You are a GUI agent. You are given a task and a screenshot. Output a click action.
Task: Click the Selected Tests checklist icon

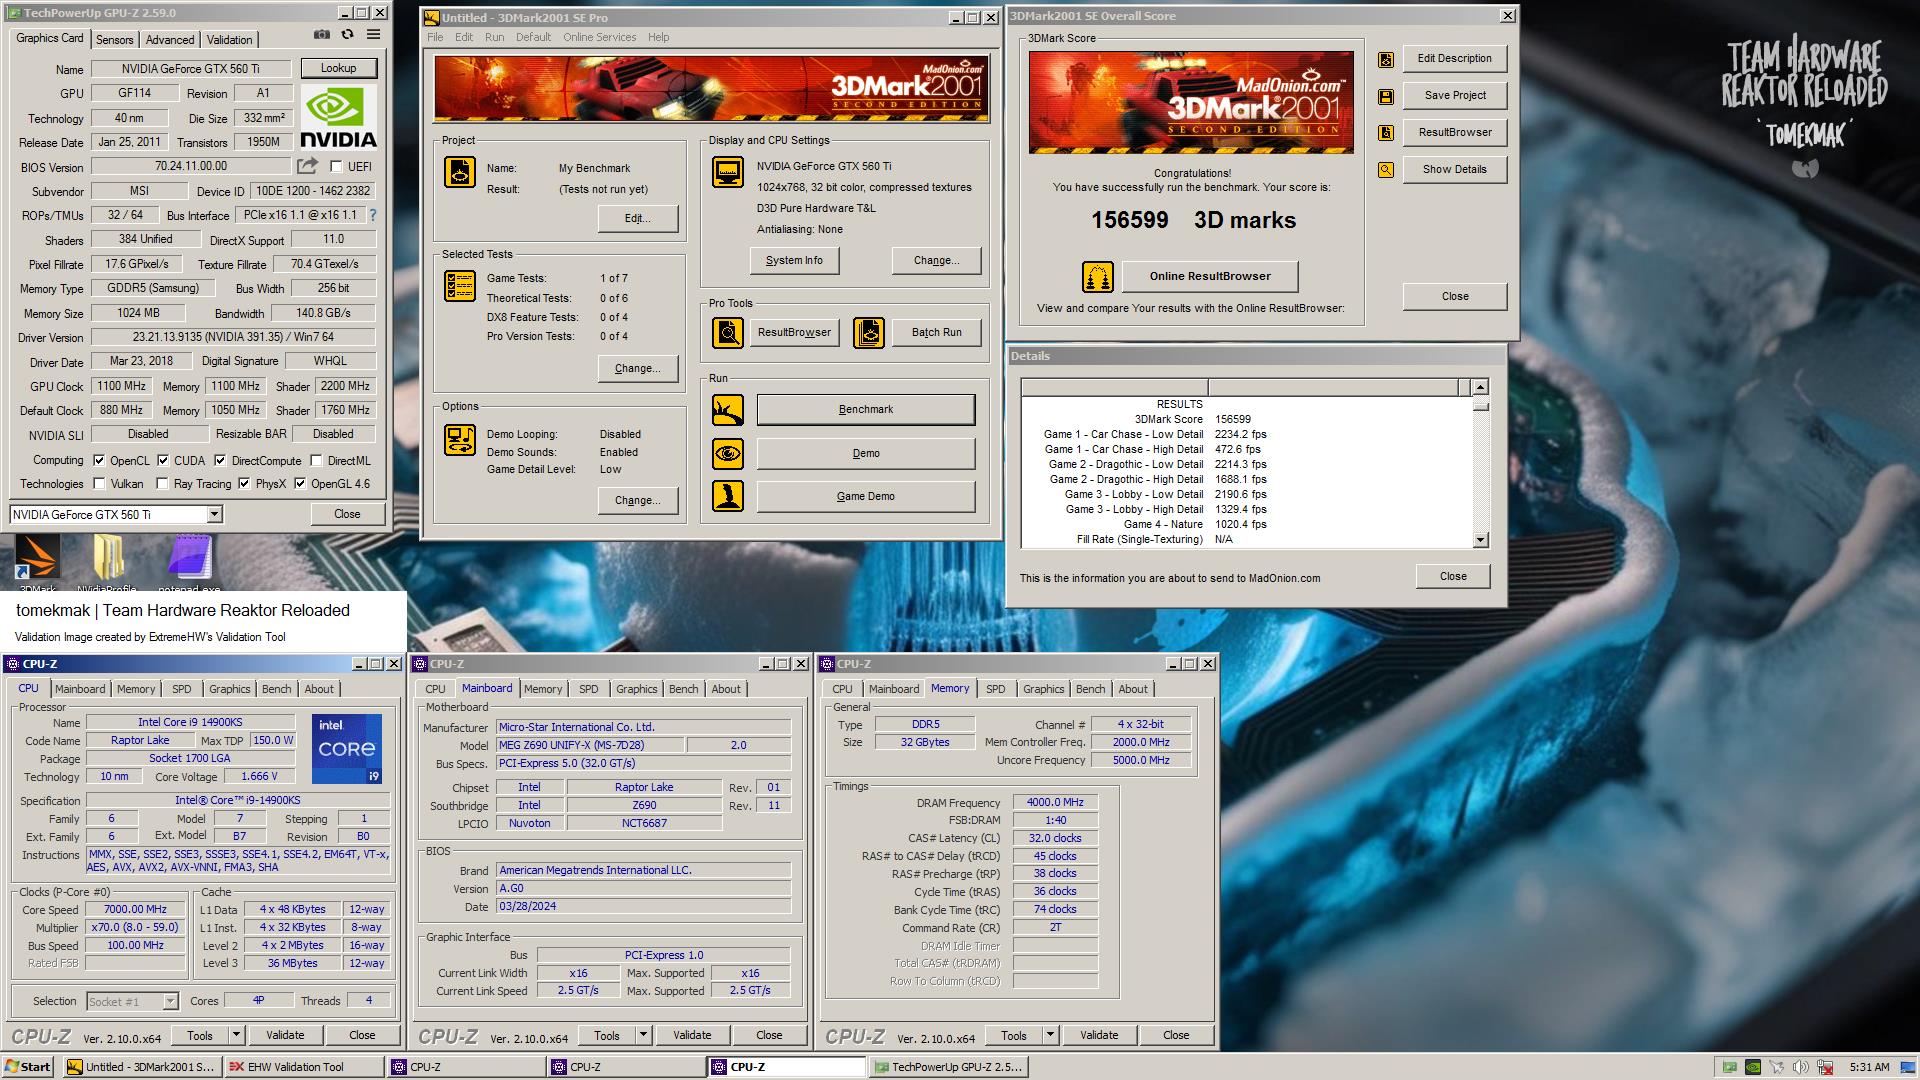coord(460,286)
